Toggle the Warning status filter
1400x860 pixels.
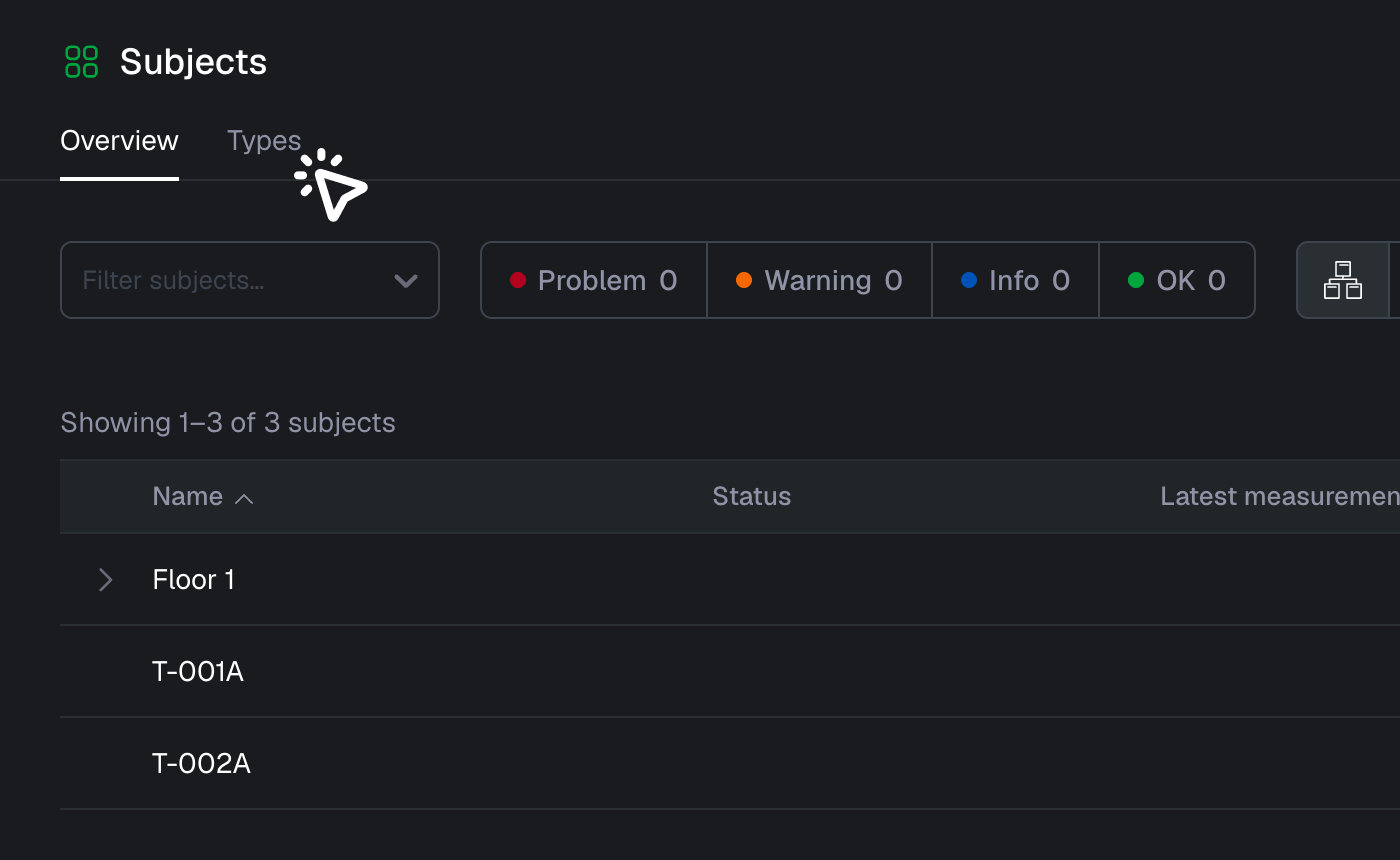click(x=819, y=280)
